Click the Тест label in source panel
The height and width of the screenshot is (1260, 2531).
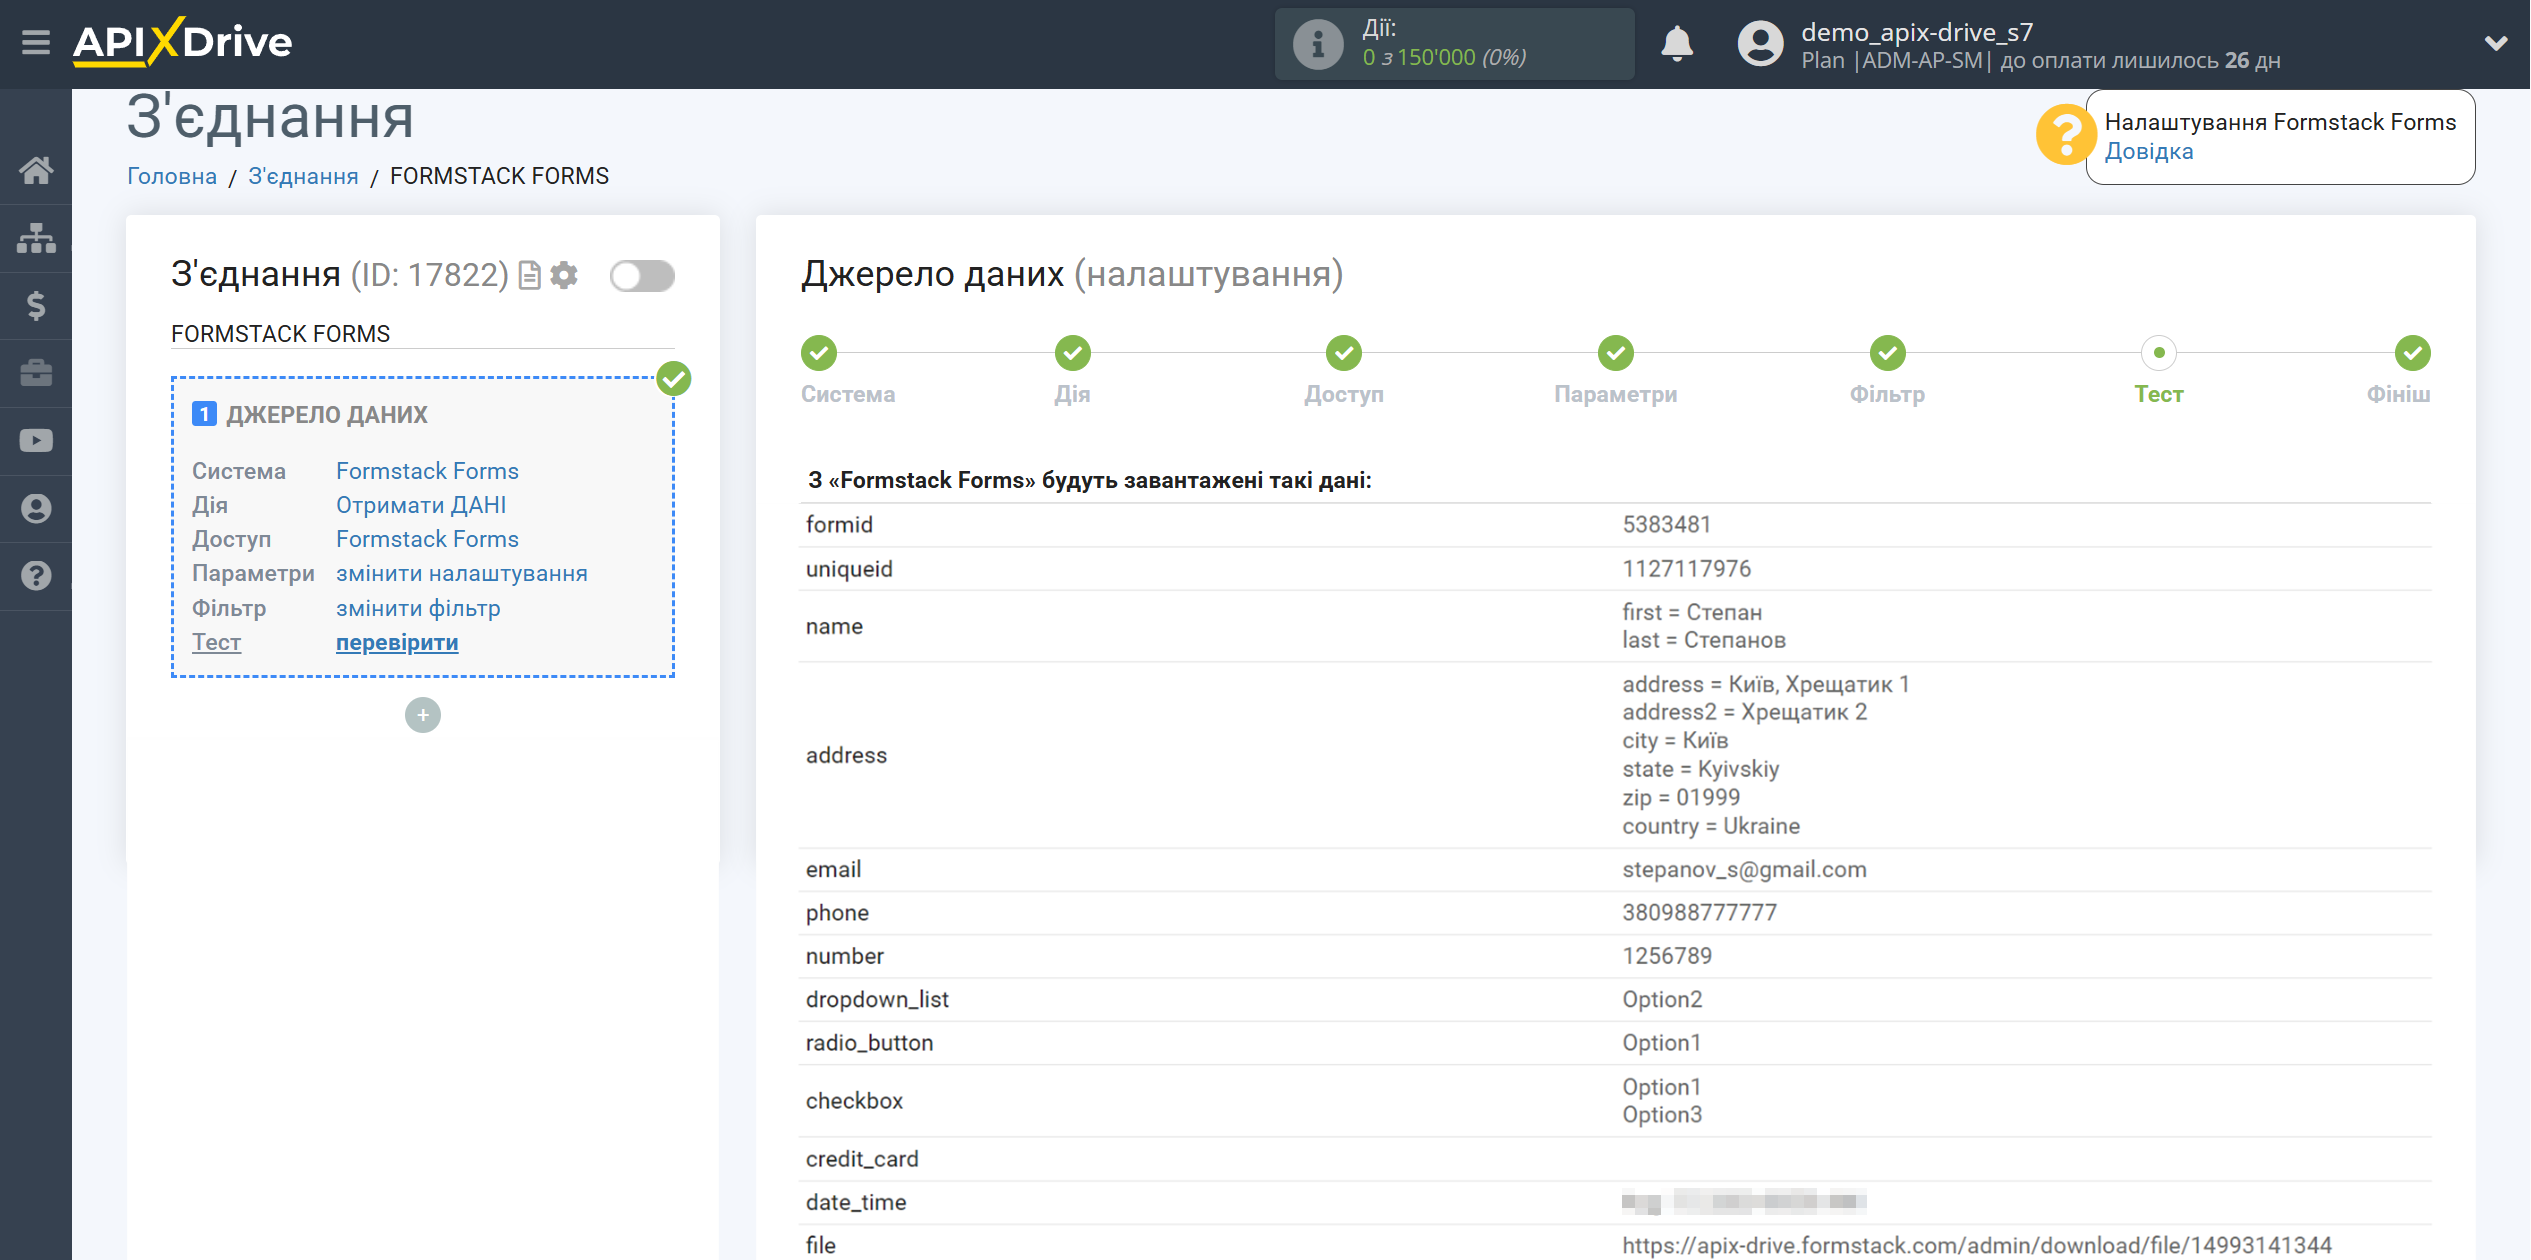216,642
